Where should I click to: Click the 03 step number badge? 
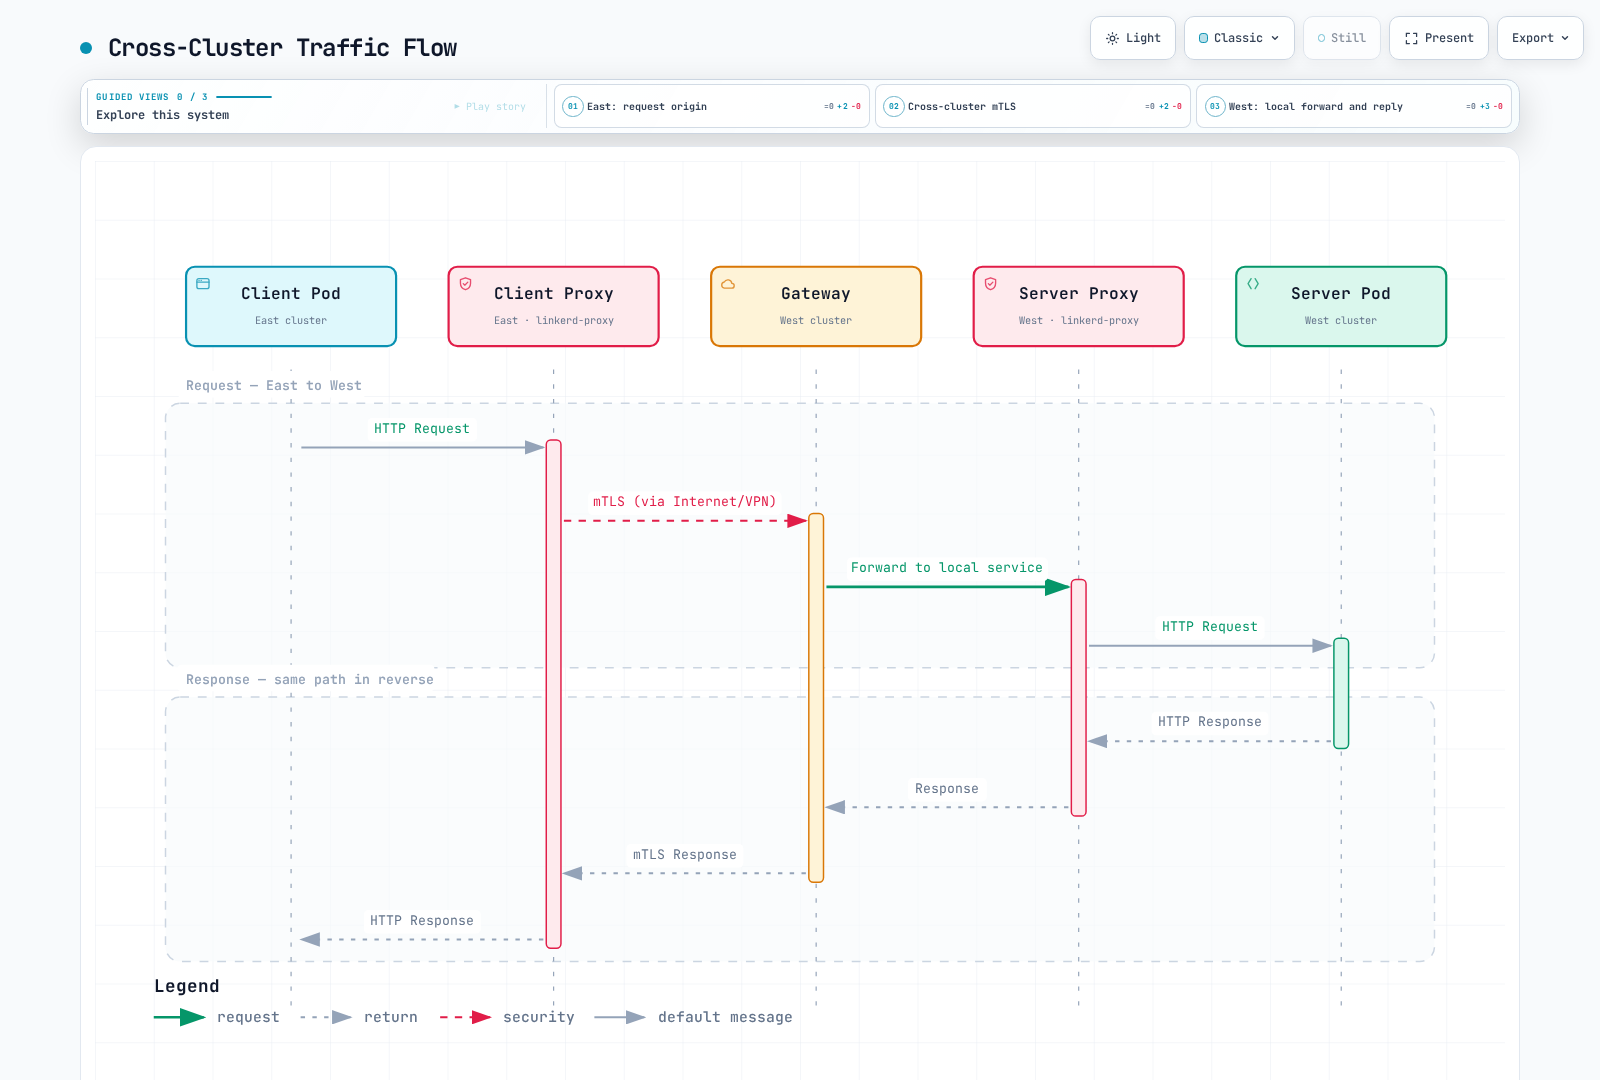click(1215, 106)
